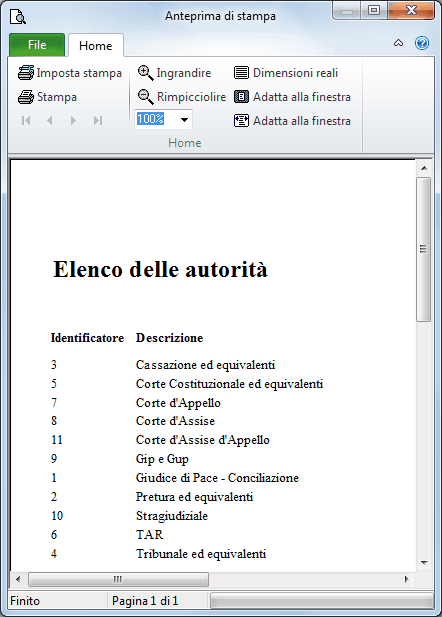
Task: Go to first page navigation arrow
Action: (x=26, y=120)
